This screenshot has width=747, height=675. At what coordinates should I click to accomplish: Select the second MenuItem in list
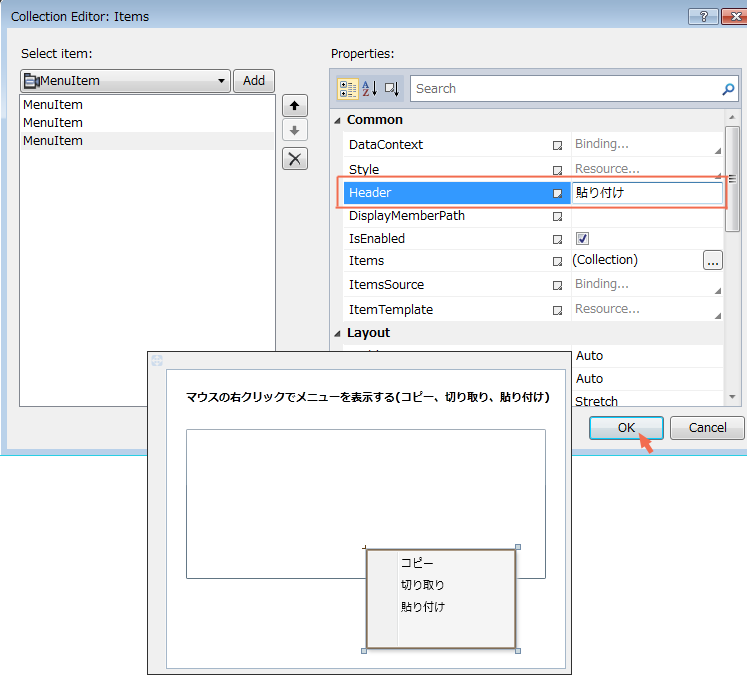(x=147, y=123)
